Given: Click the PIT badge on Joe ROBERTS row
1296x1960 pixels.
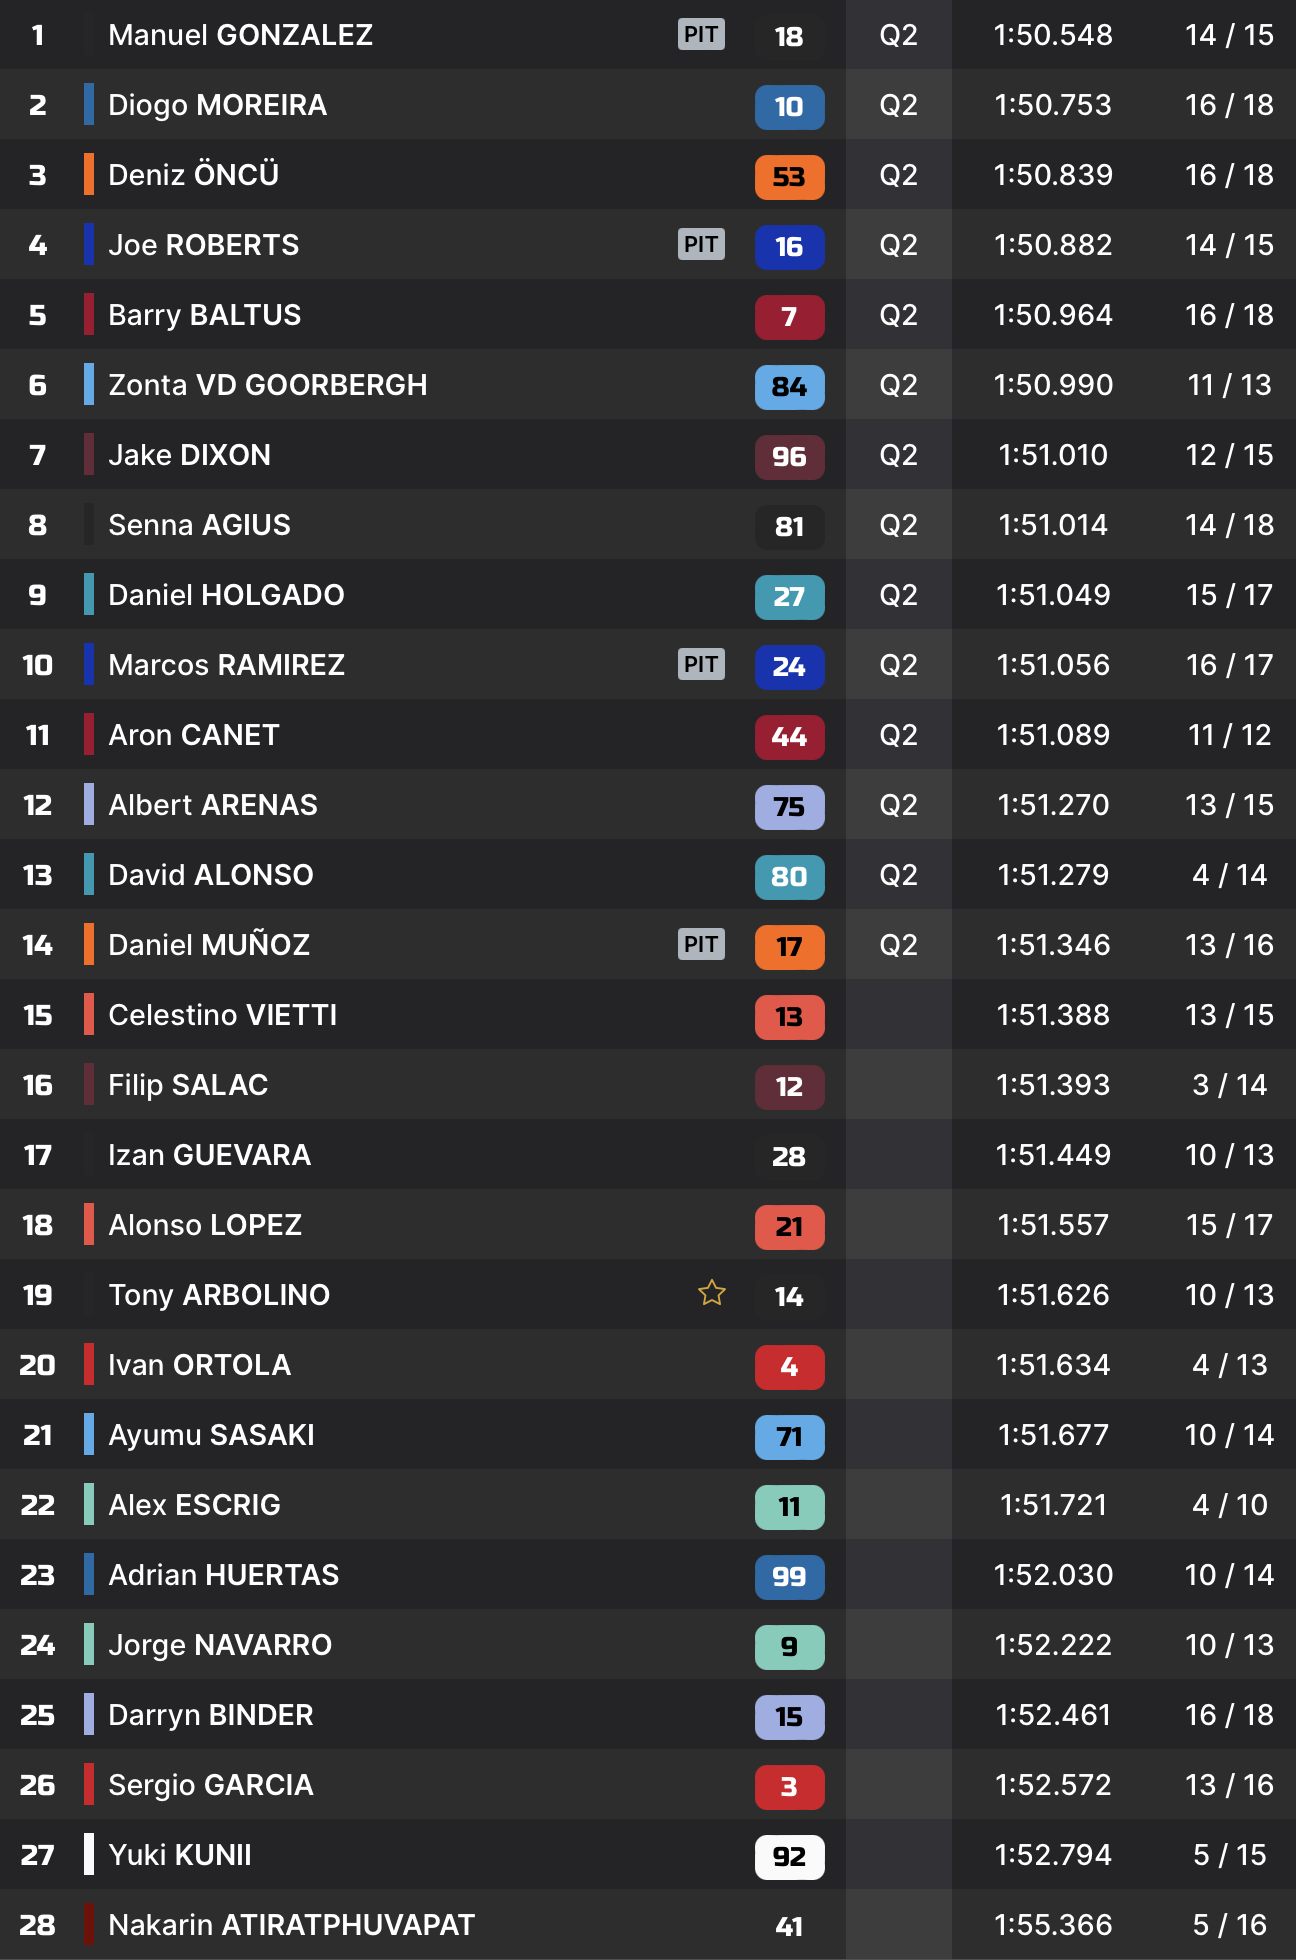Looking at the screenshot, I should tap(700, 244).
